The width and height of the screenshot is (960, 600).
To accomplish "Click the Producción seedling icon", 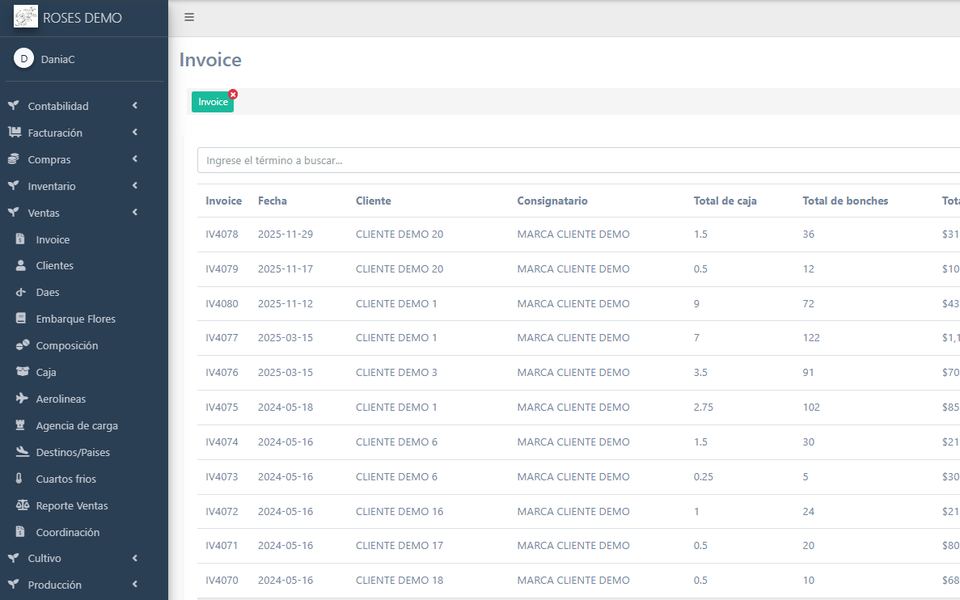I will click(13, 584).
